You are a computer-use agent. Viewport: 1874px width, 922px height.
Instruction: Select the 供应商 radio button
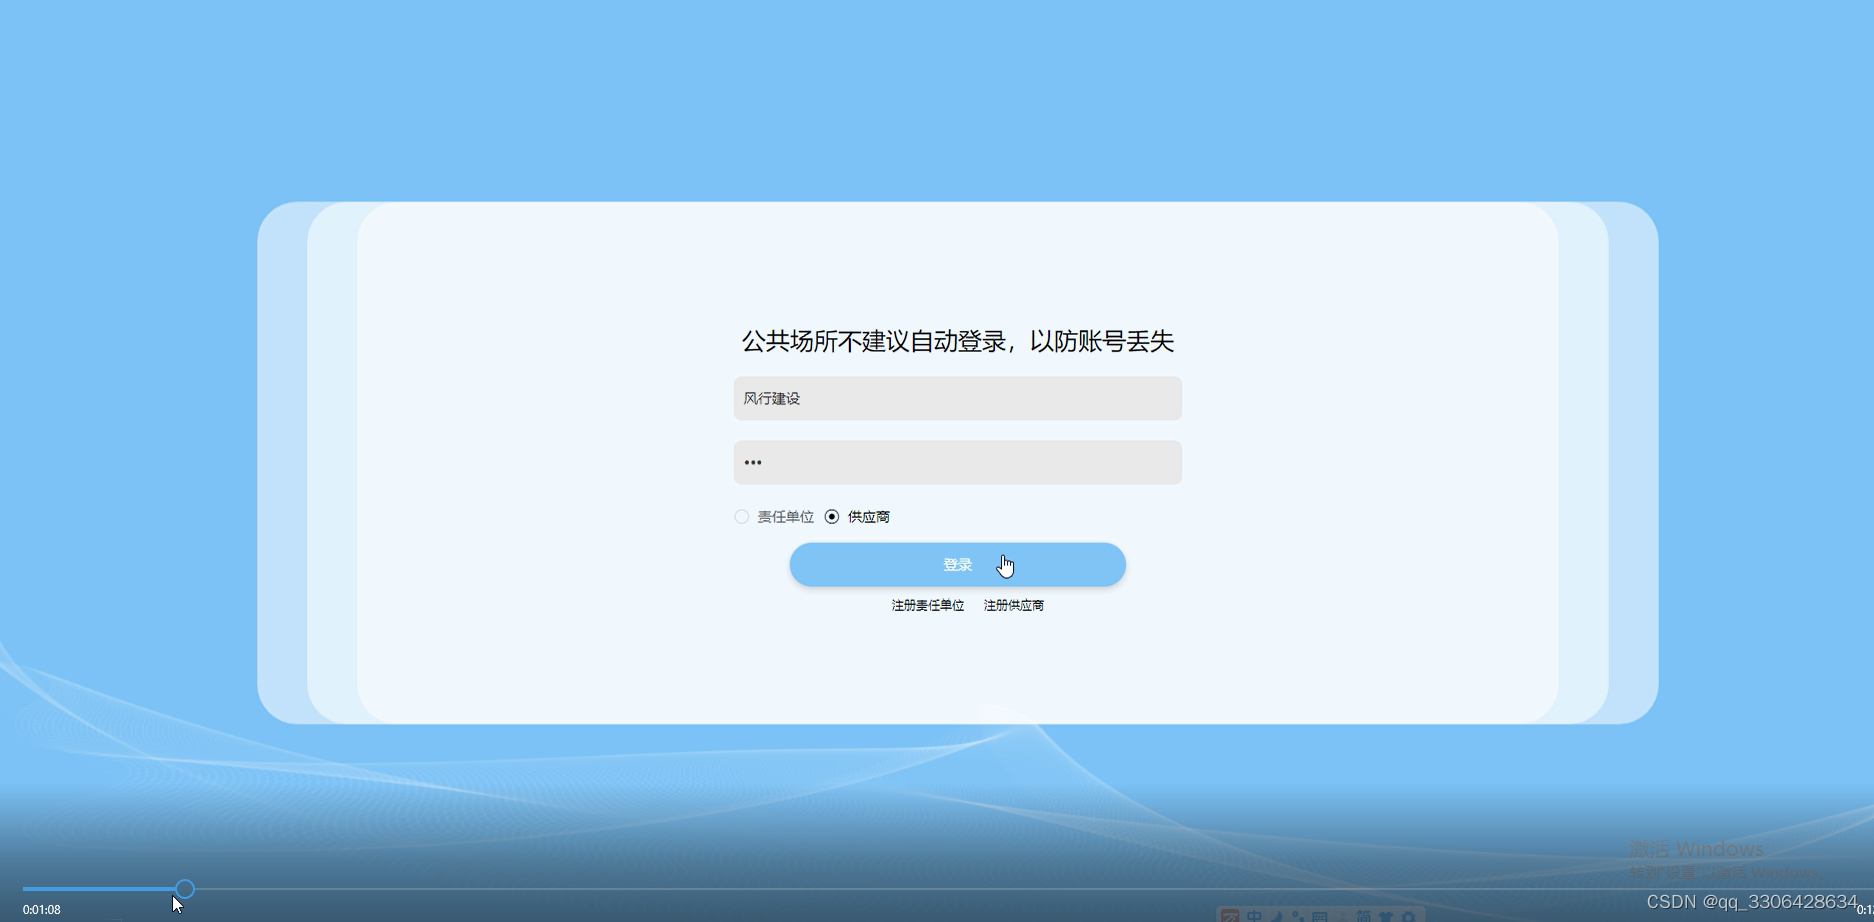tap(833, 516)
